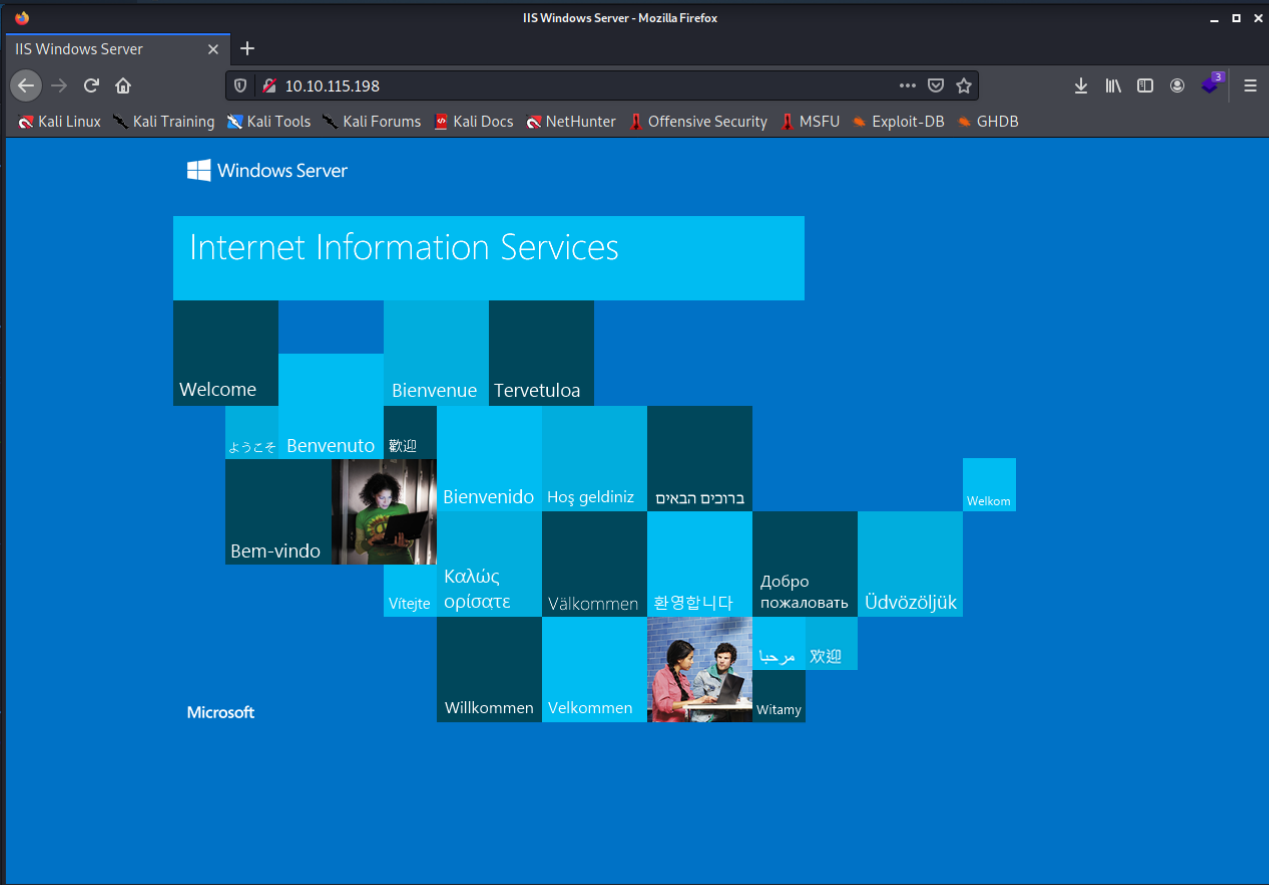
Task: Click the browser back arrow button
Action: [26, 86]
